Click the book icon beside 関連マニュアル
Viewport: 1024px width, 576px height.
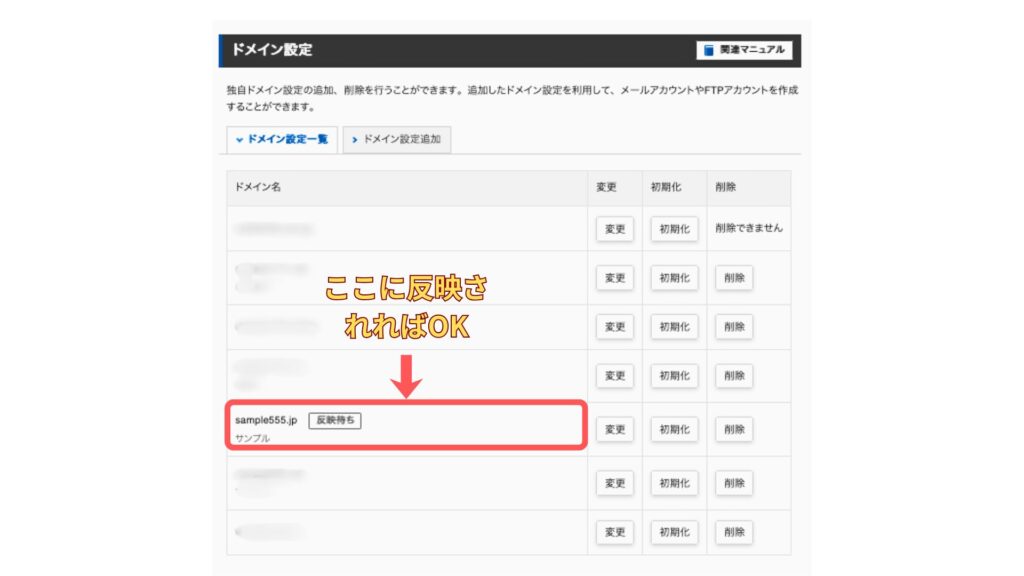709,50
